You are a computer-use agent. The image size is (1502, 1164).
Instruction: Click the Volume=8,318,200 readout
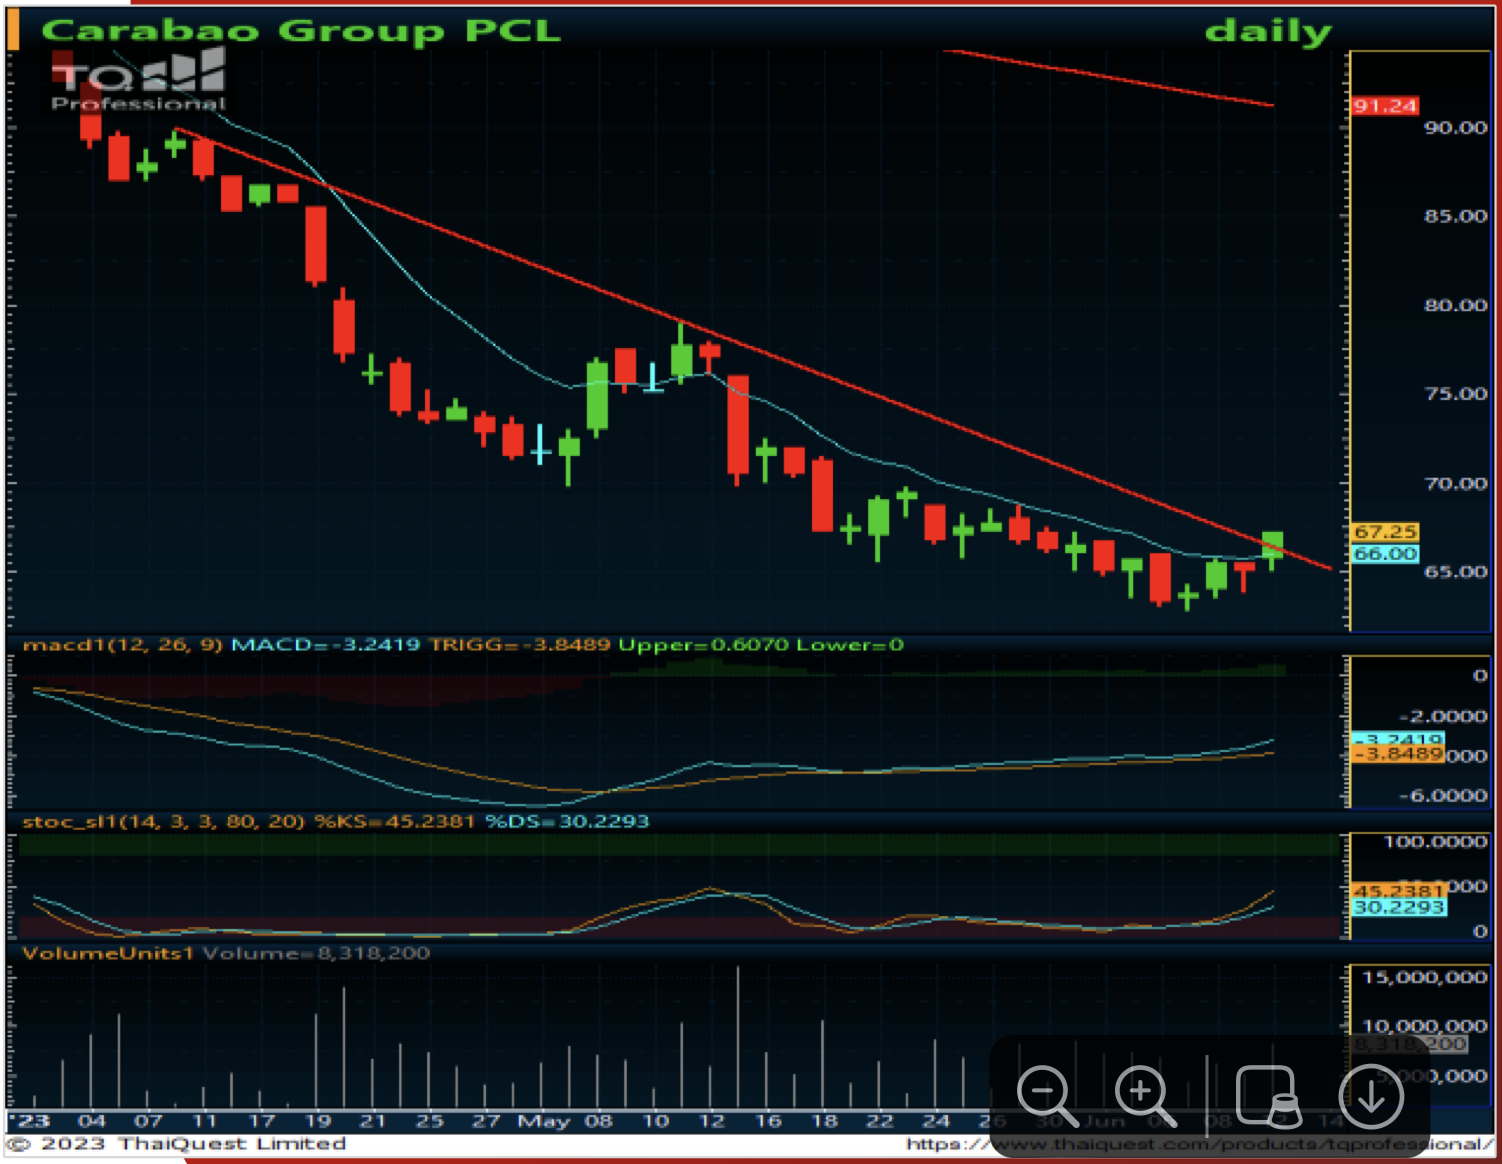(x=316, y=953)
